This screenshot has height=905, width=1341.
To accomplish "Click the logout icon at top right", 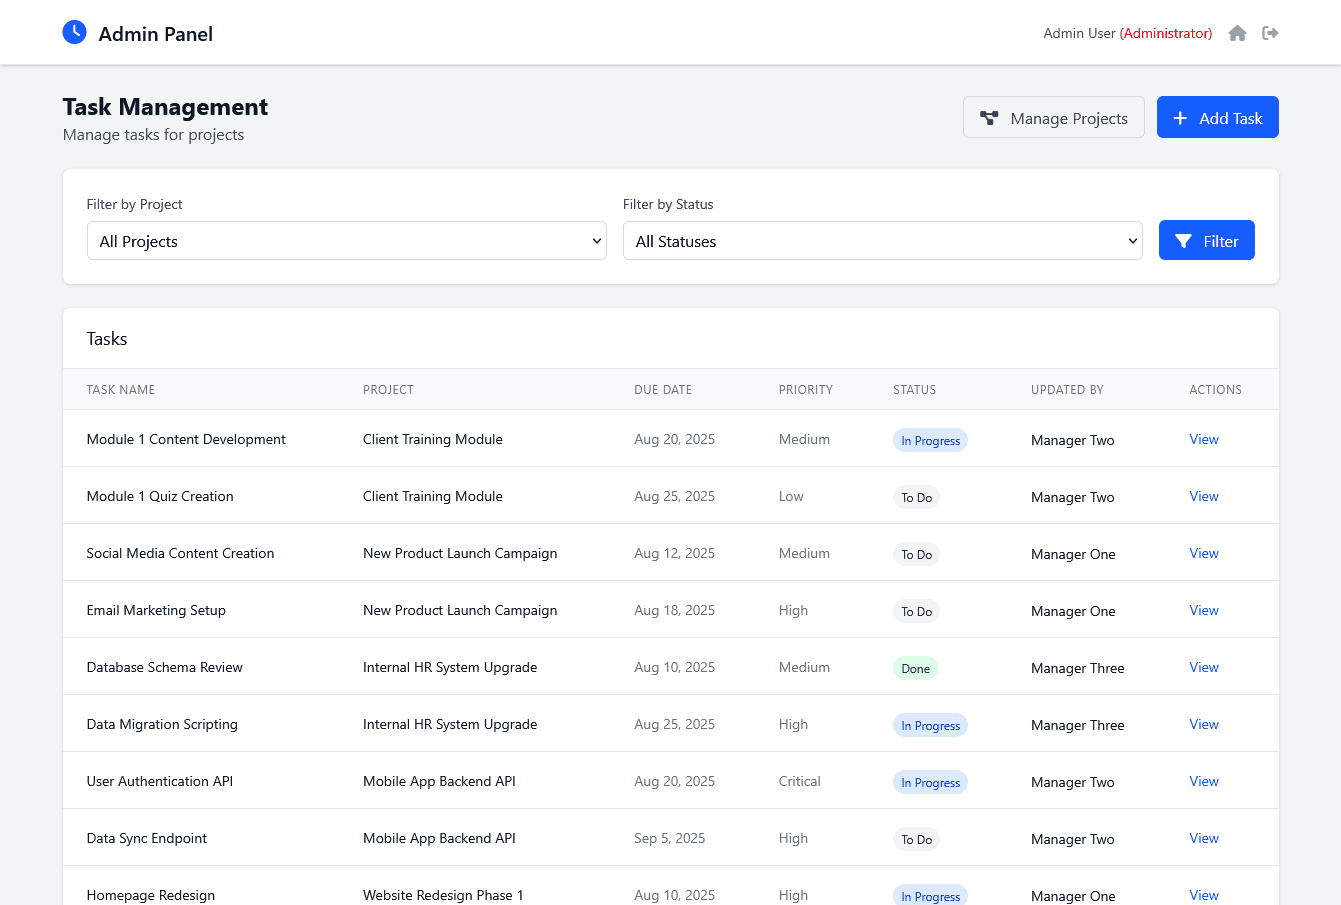I will click(1270, 33).
